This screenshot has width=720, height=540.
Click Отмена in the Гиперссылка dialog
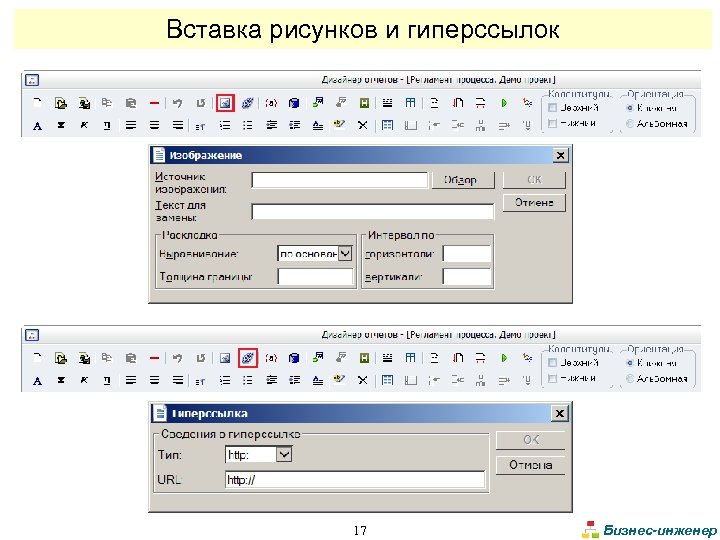click(x=530, y=465)
